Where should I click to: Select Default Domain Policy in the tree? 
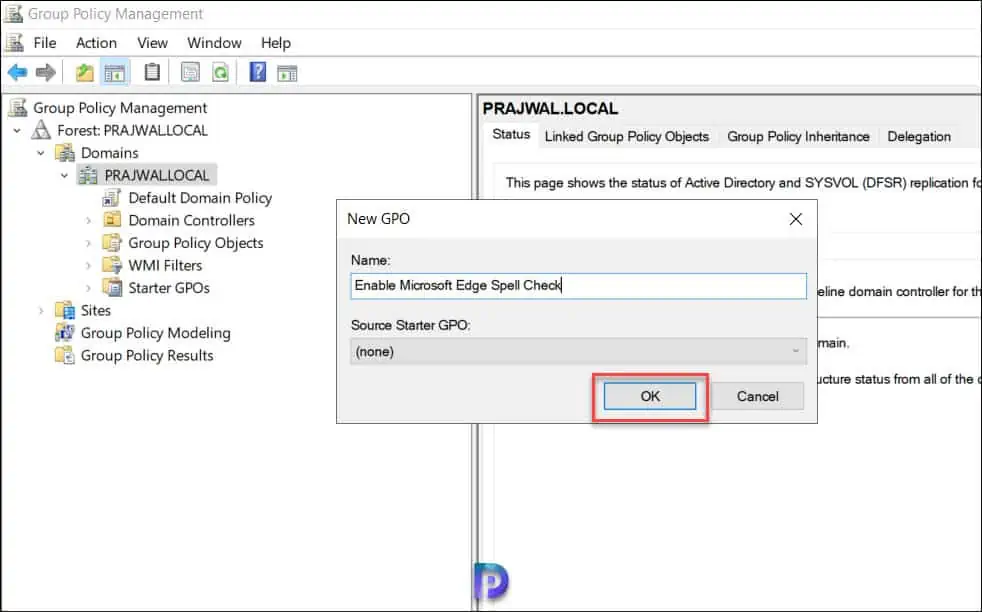200,198
